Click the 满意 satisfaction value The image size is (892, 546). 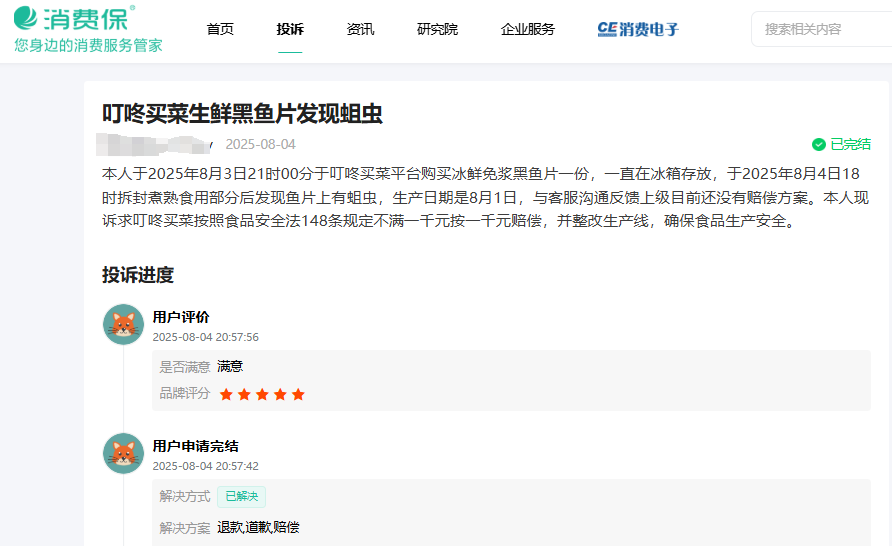[230, 366]
